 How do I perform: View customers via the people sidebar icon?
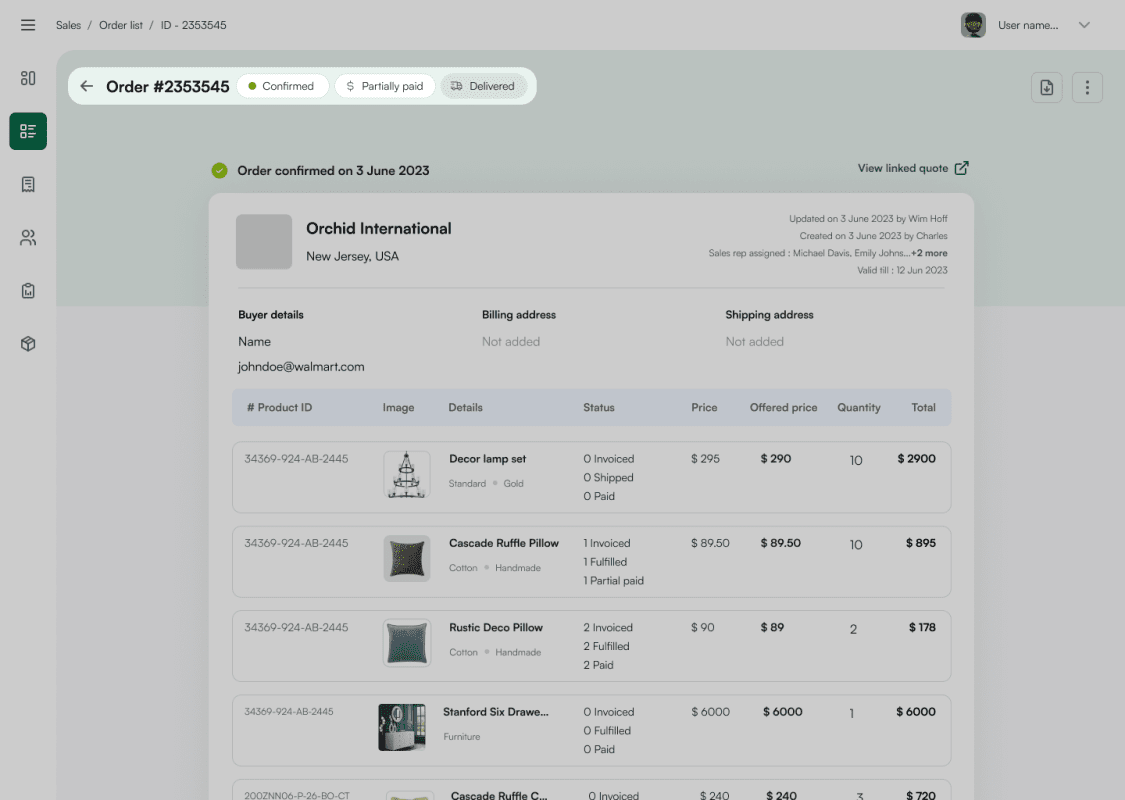(x=27, y=237)
